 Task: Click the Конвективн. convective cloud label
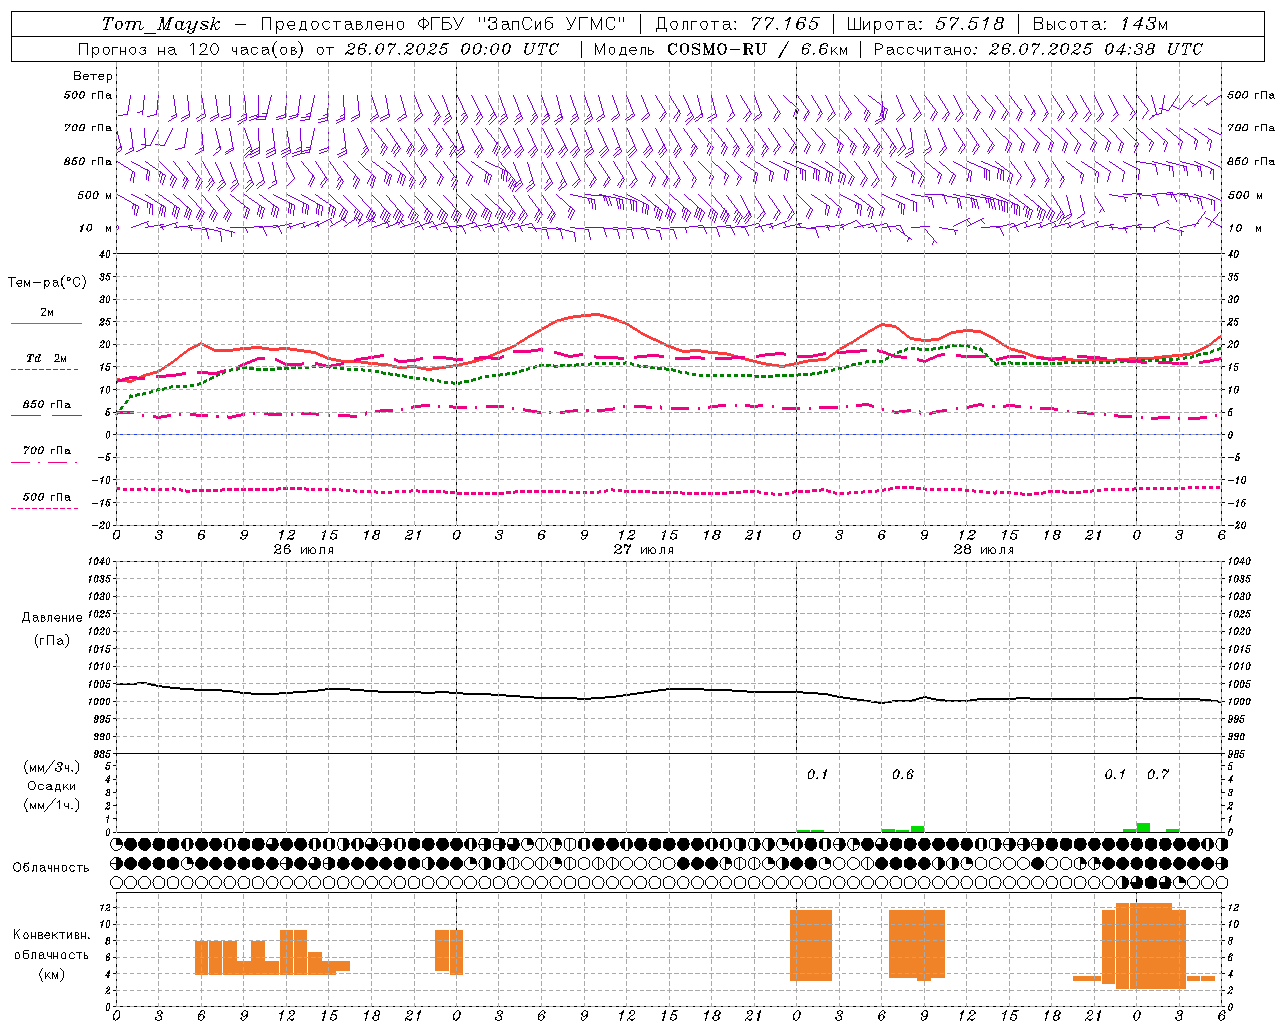tap(51, 935)
